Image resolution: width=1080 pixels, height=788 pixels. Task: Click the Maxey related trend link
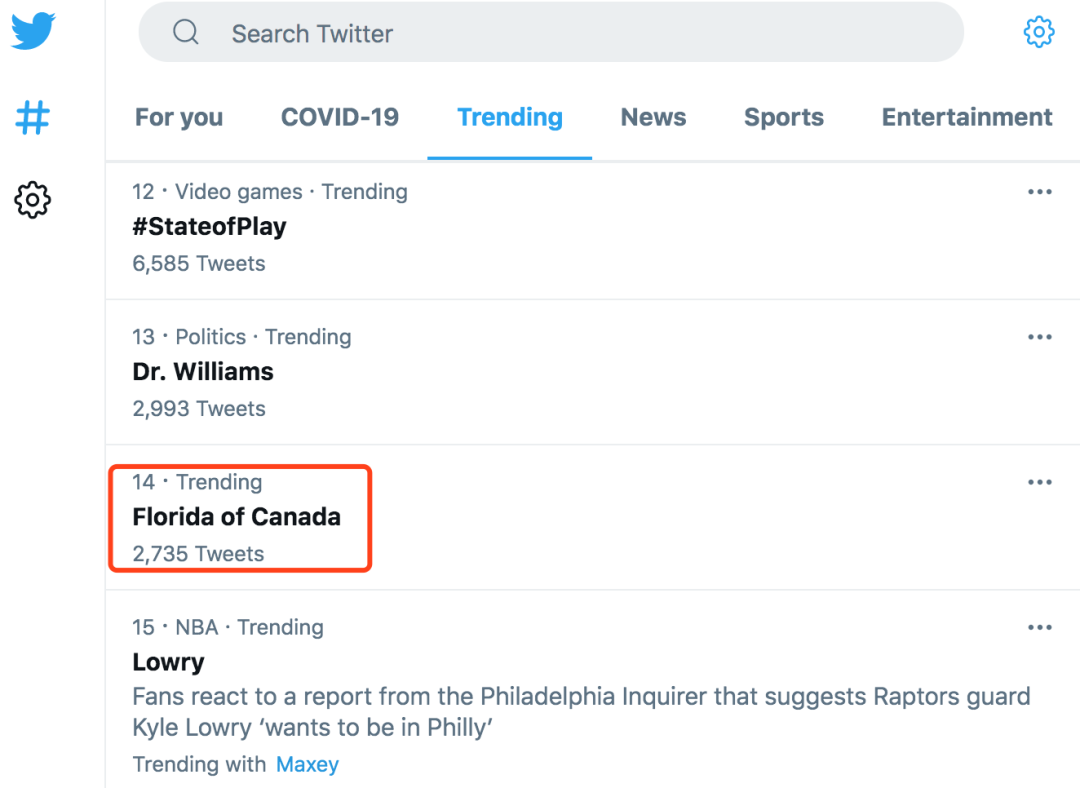(x=307, y=765)
